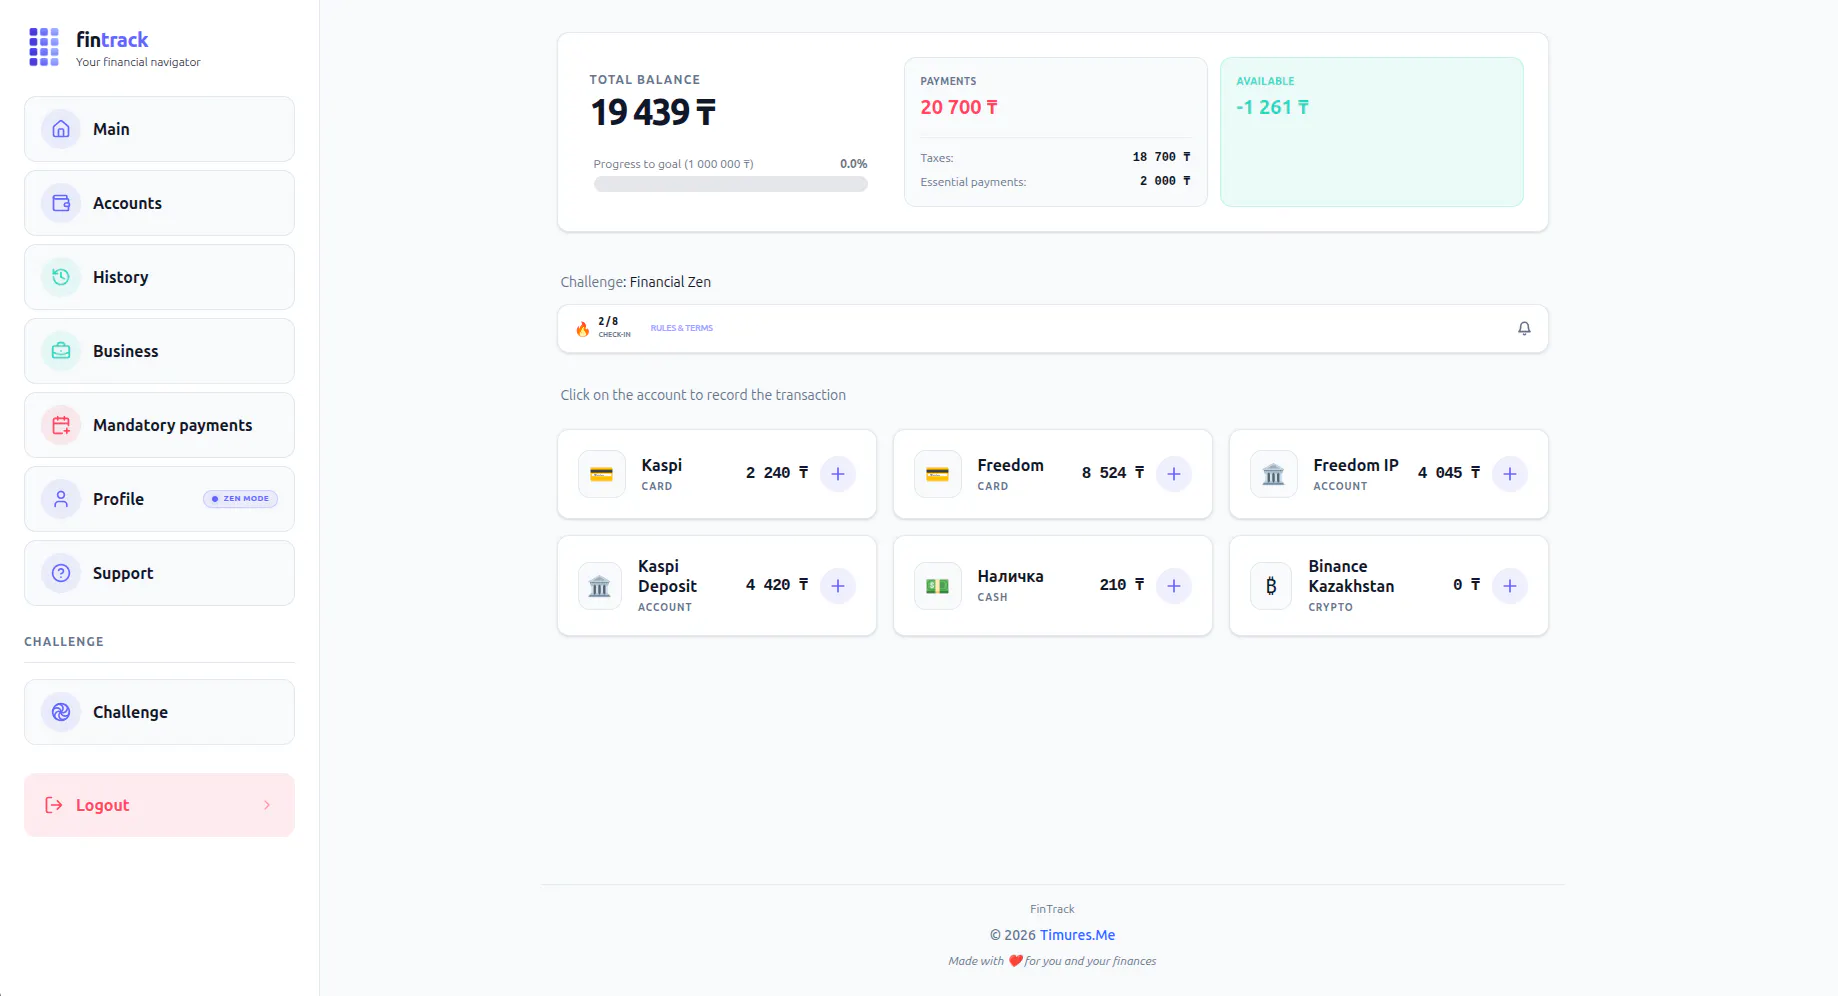Click the fire streak icon
Image resolution: width=1838 pixels, height=996 pixels.
pos(582,328)
